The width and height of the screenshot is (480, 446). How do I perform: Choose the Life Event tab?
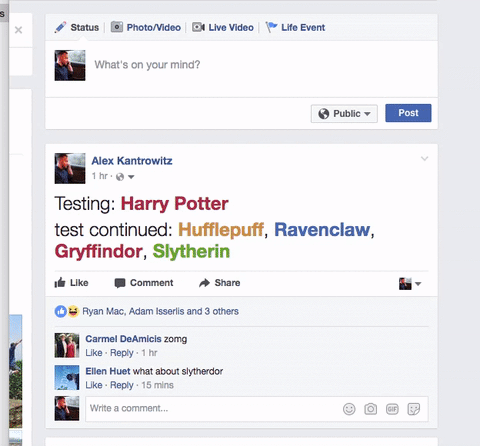(x=295, y=27)
